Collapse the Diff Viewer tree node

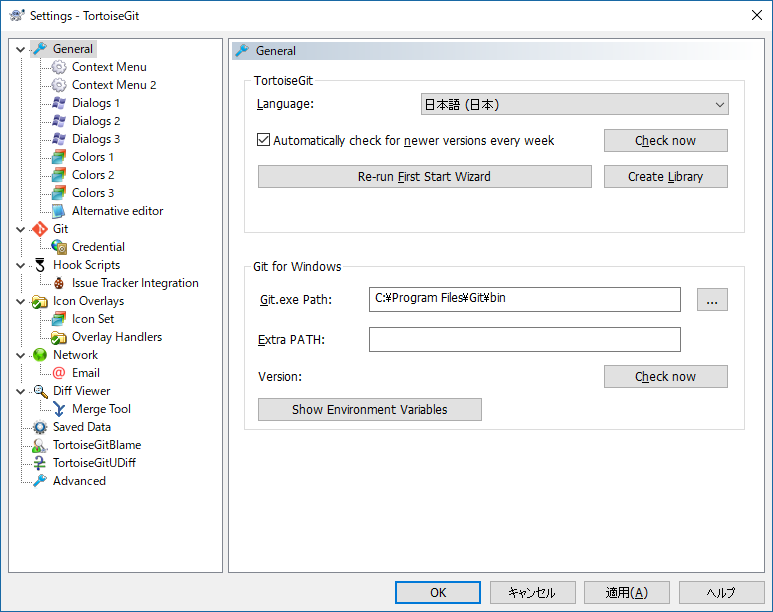(21, 391)
